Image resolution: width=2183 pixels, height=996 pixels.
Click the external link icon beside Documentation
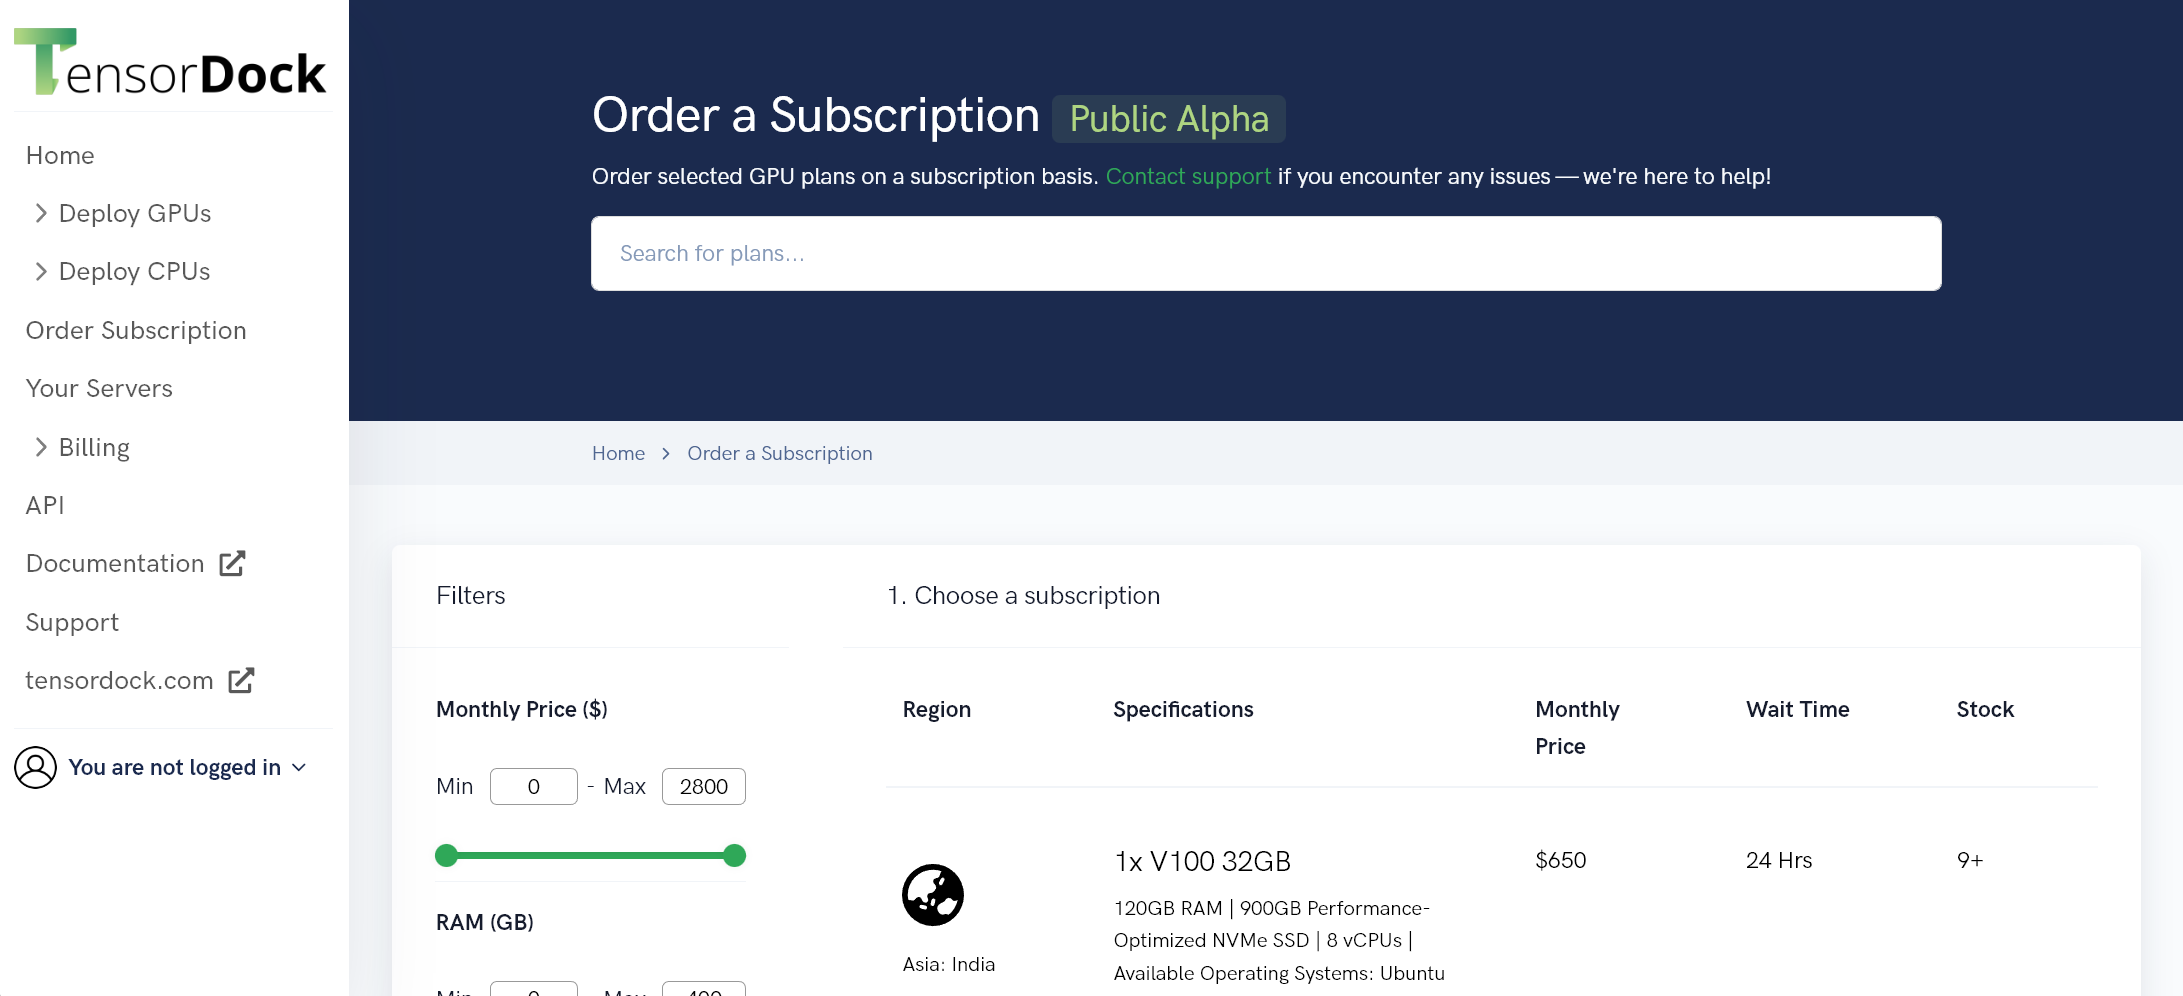[x=232, y=564]
